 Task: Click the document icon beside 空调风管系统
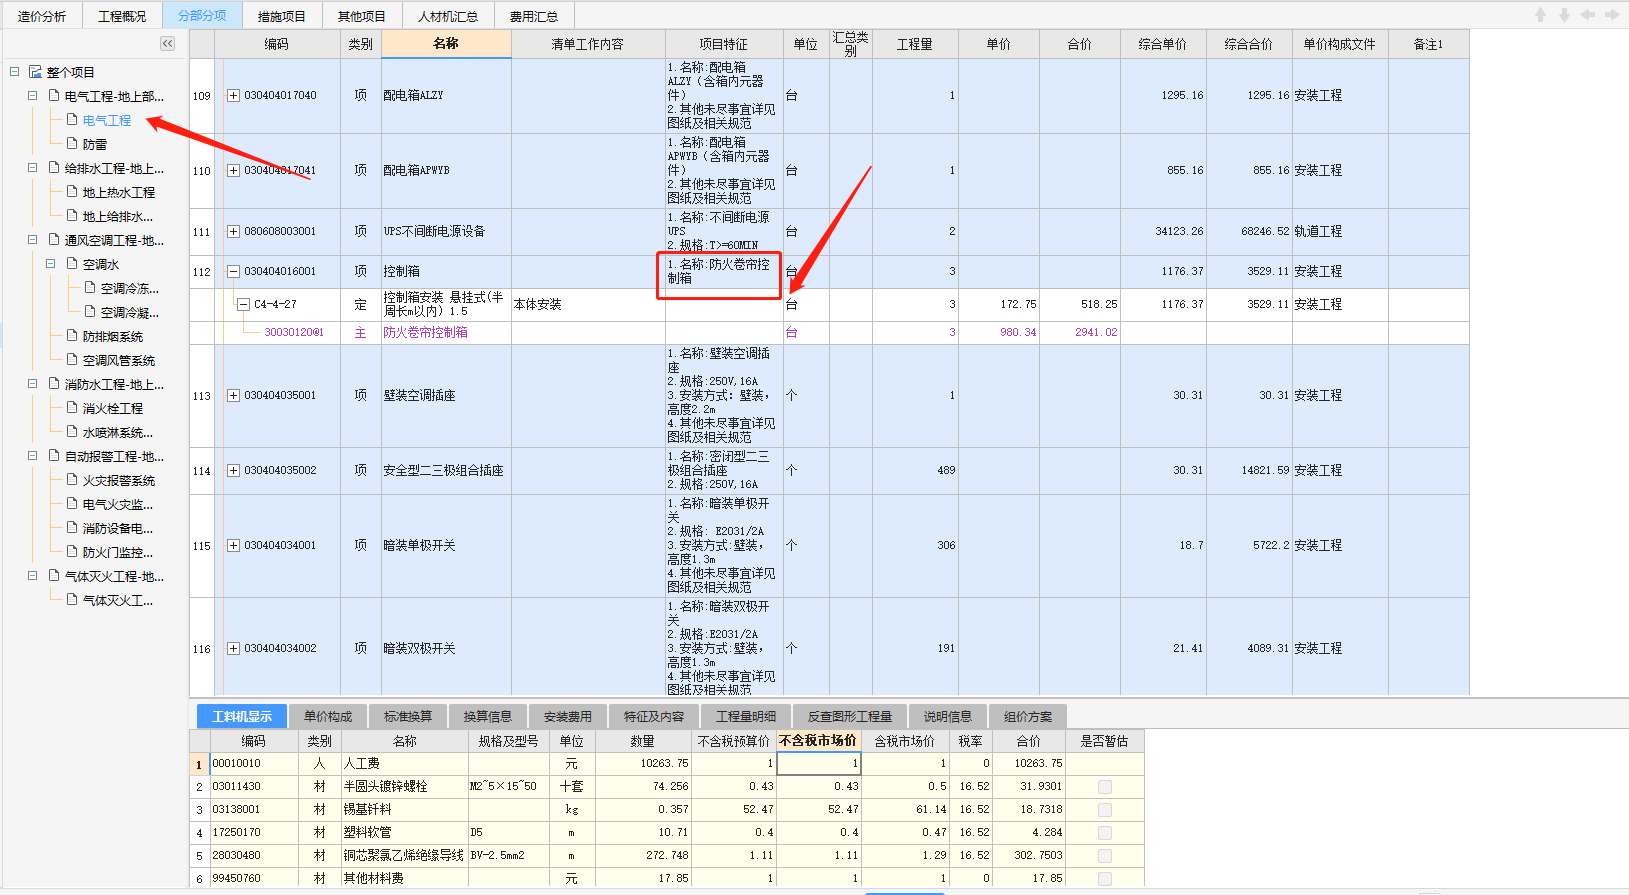[x=72, y=360]
